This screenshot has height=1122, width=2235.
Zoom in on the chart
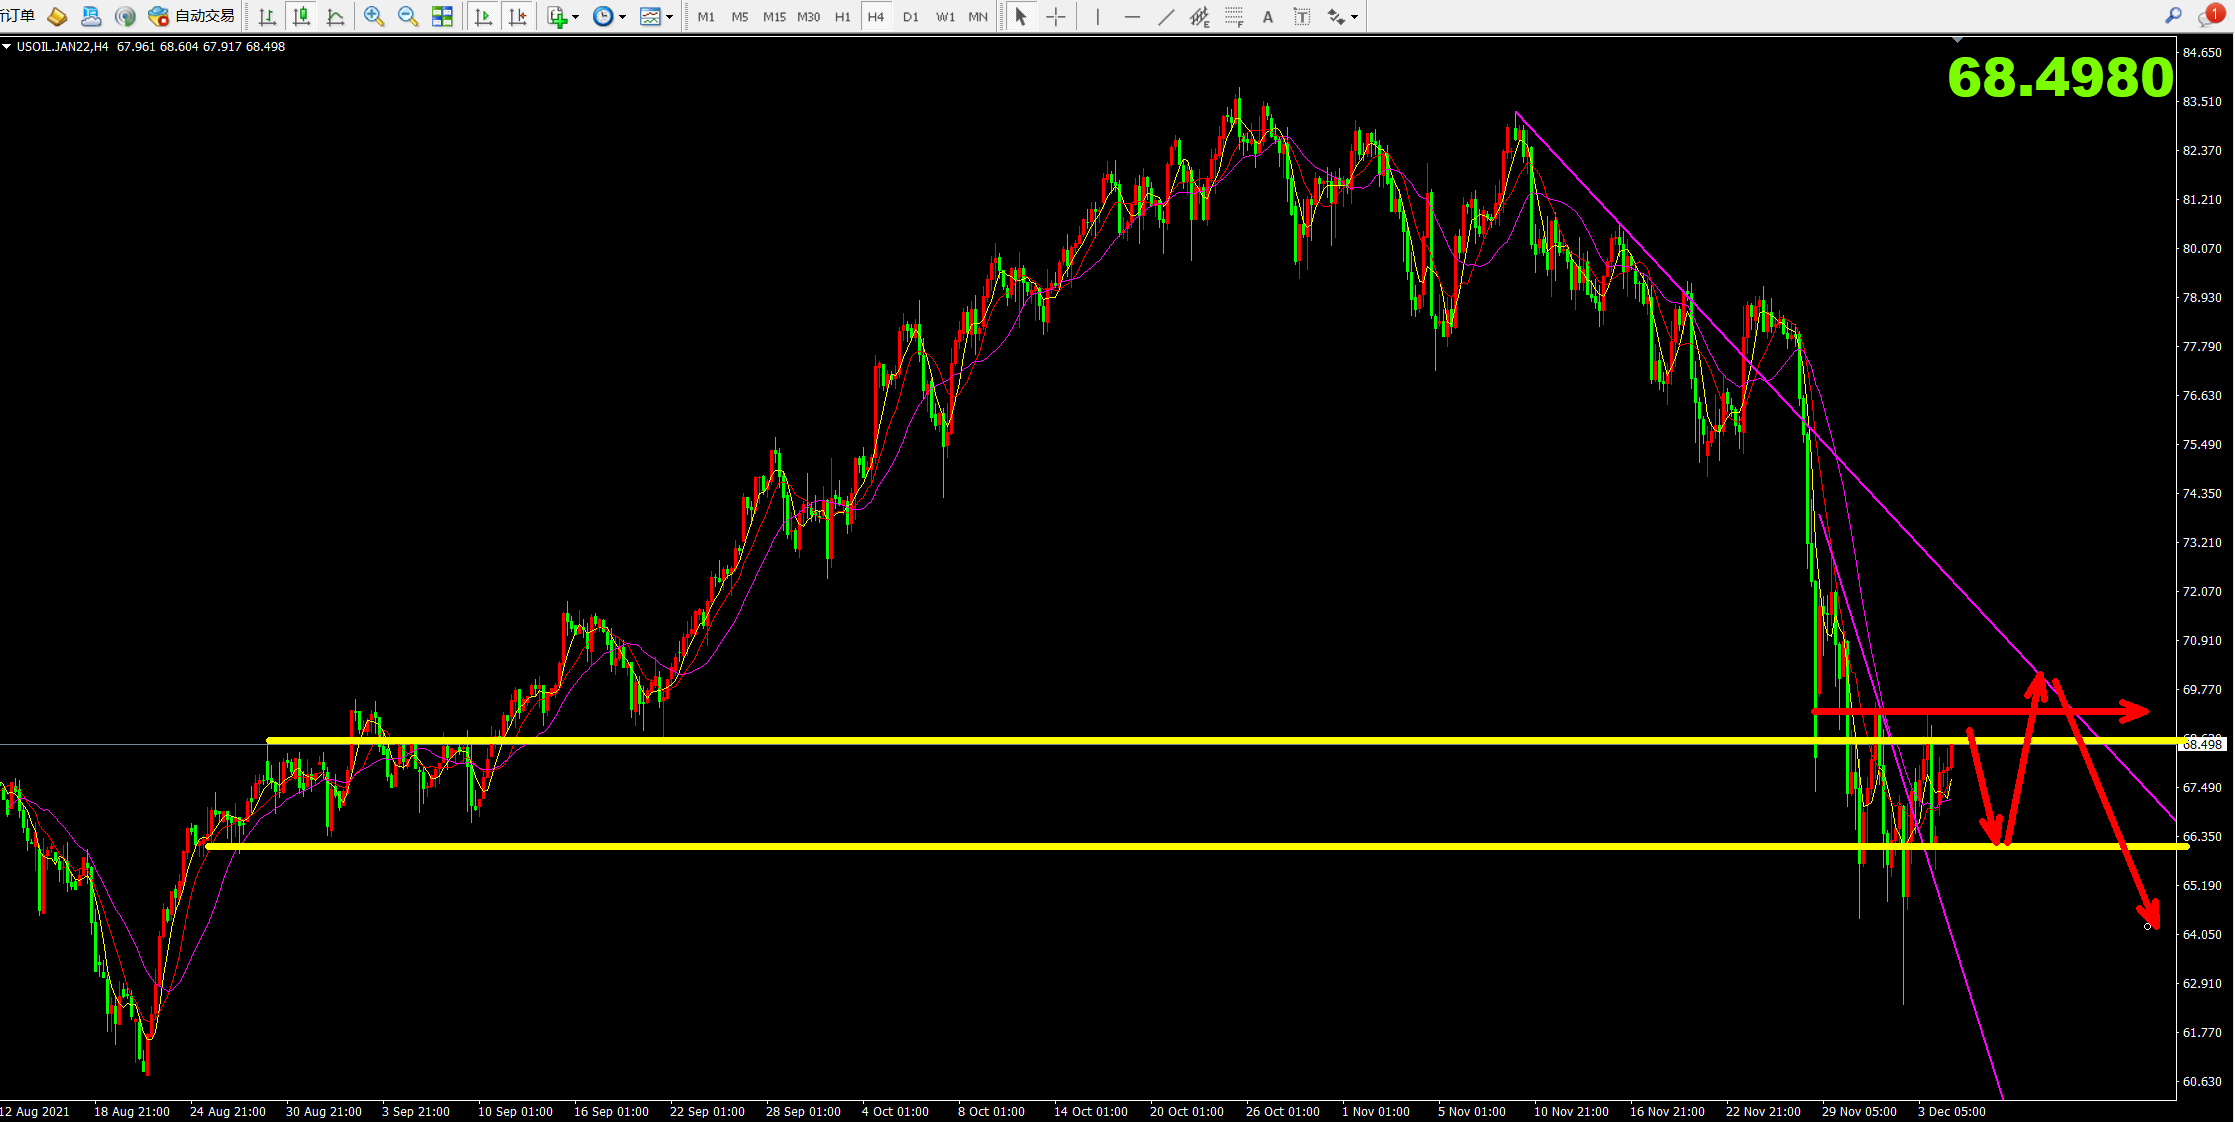pyautogui.click(x=374, y=16)
